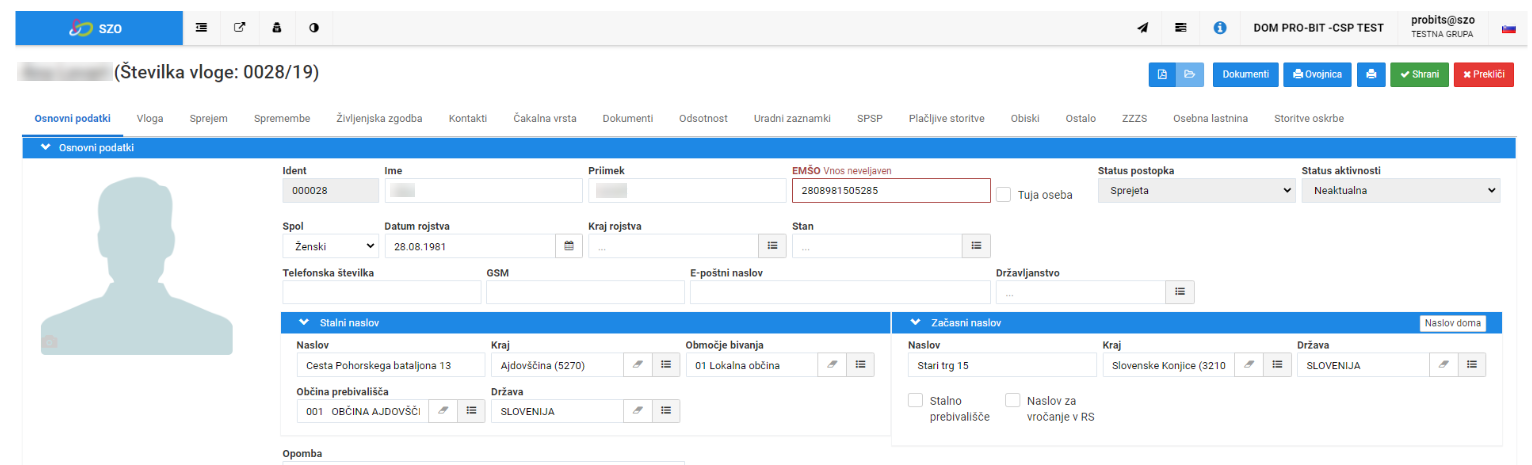Clear Občina prebivališča with eraser icon
Viewport: 1532px width, 465px height.
click(444, 411)
